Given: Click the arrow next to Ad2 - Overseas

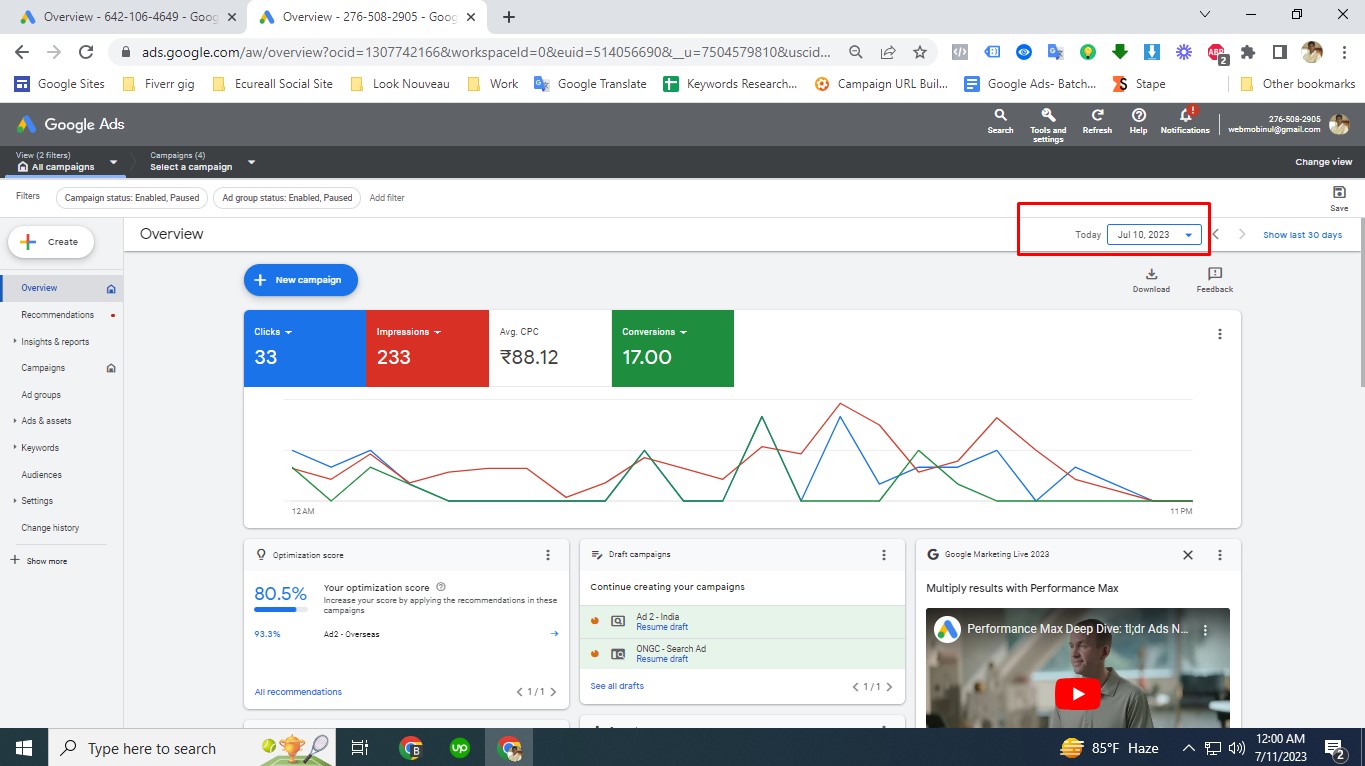Looking at the screenshot, I should pyautogui.click(x=554, y=634).
